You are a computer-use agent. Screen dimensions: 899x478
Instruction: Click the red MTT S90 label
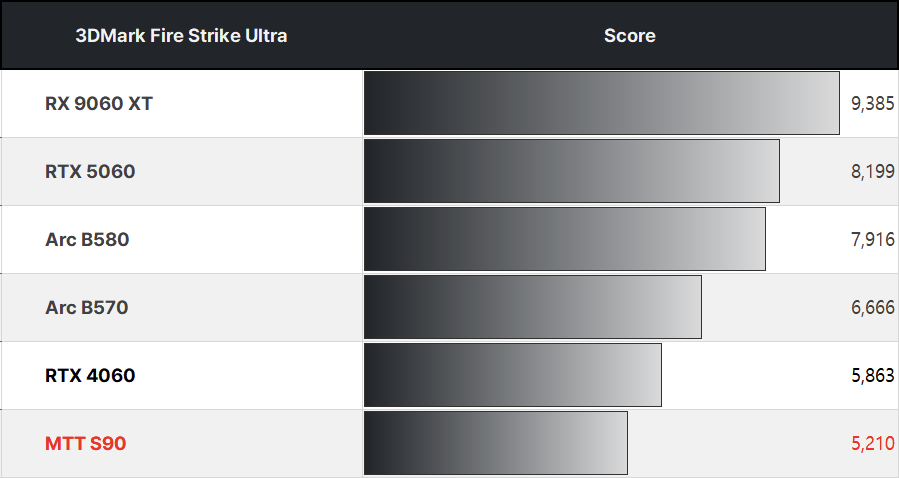click(86, 443)
